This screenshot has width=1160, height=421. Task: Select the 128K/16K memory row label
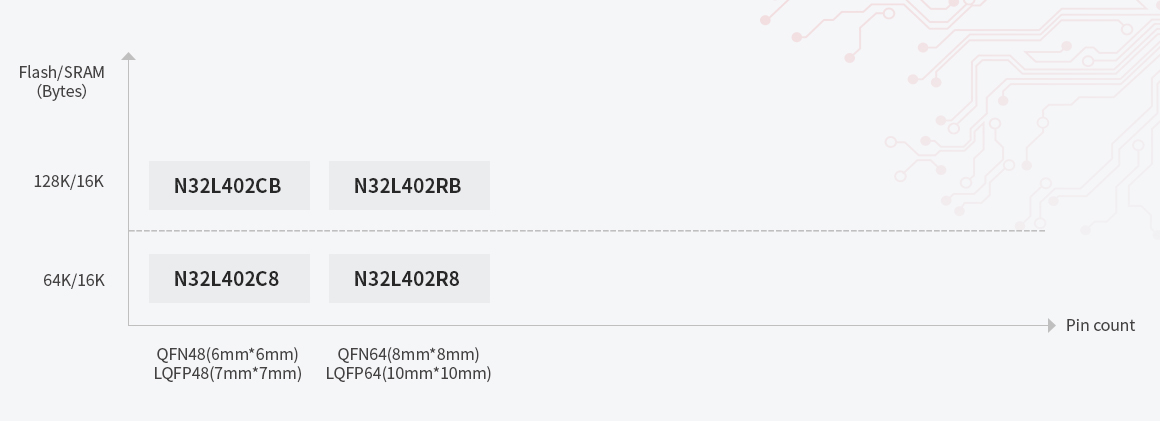click(69, 181)
